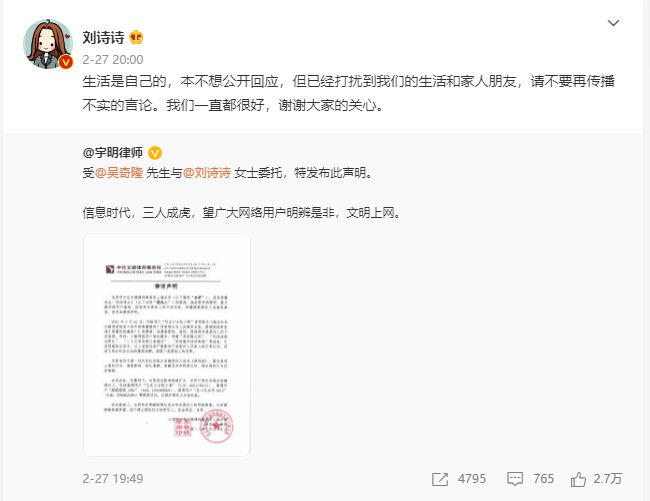Open the 刘诗诗 username link

tap(104, 38)
